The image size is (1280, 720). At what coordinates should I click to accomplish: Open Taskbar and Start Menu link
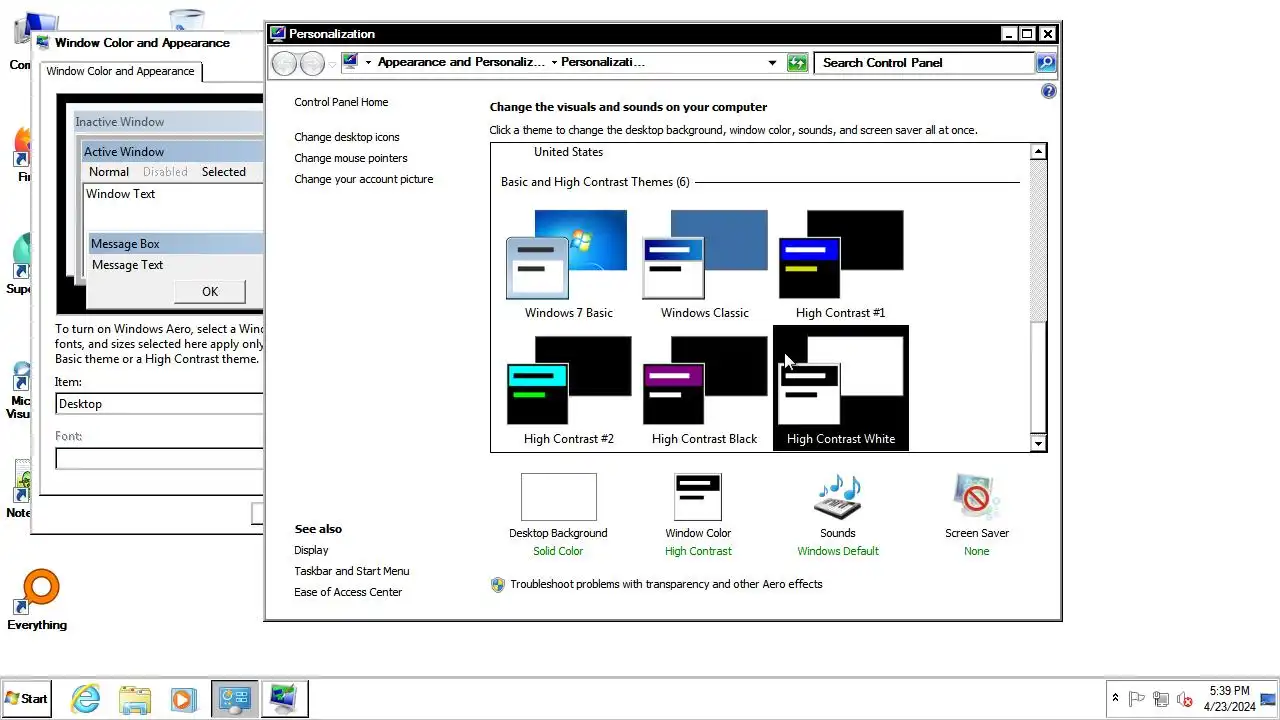pyautogui.click(x=351, y=571)
